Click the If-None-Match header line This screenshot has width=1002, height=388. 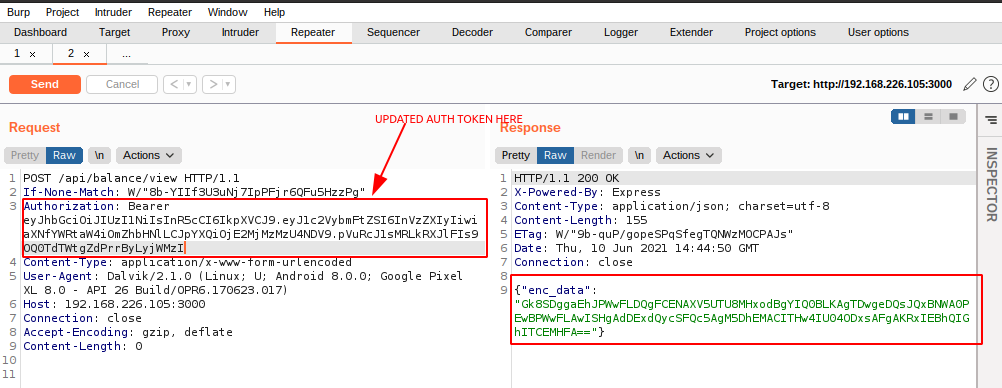click(194, 192)
